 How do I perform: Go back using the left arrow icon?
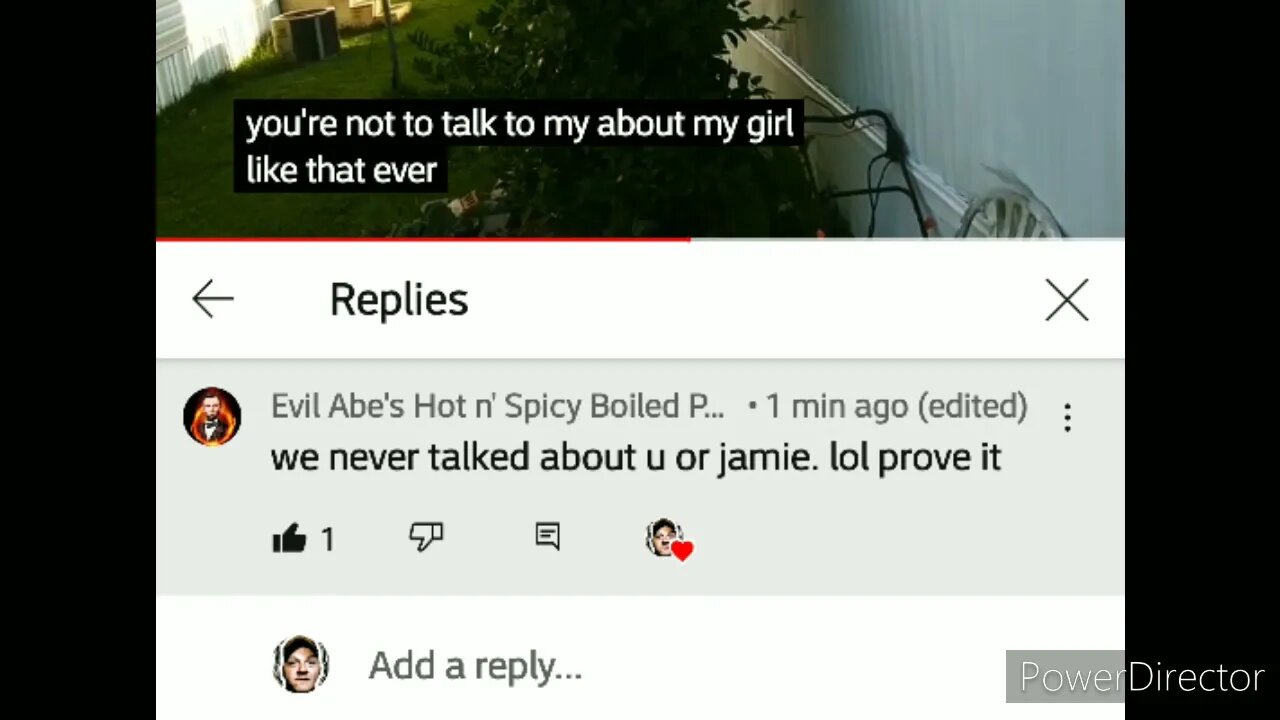point(213,299)
